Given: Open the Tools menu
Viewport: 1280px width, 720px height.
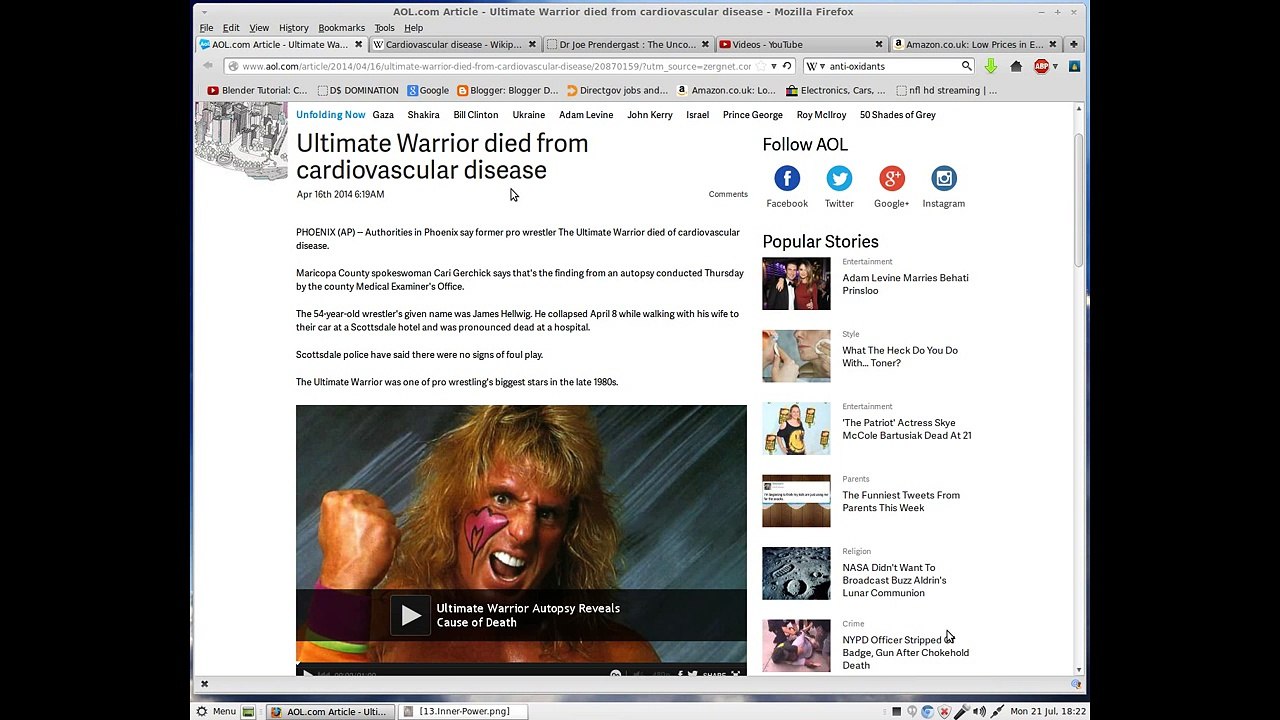Looking at the screenshot, I should tap(384, 28).
